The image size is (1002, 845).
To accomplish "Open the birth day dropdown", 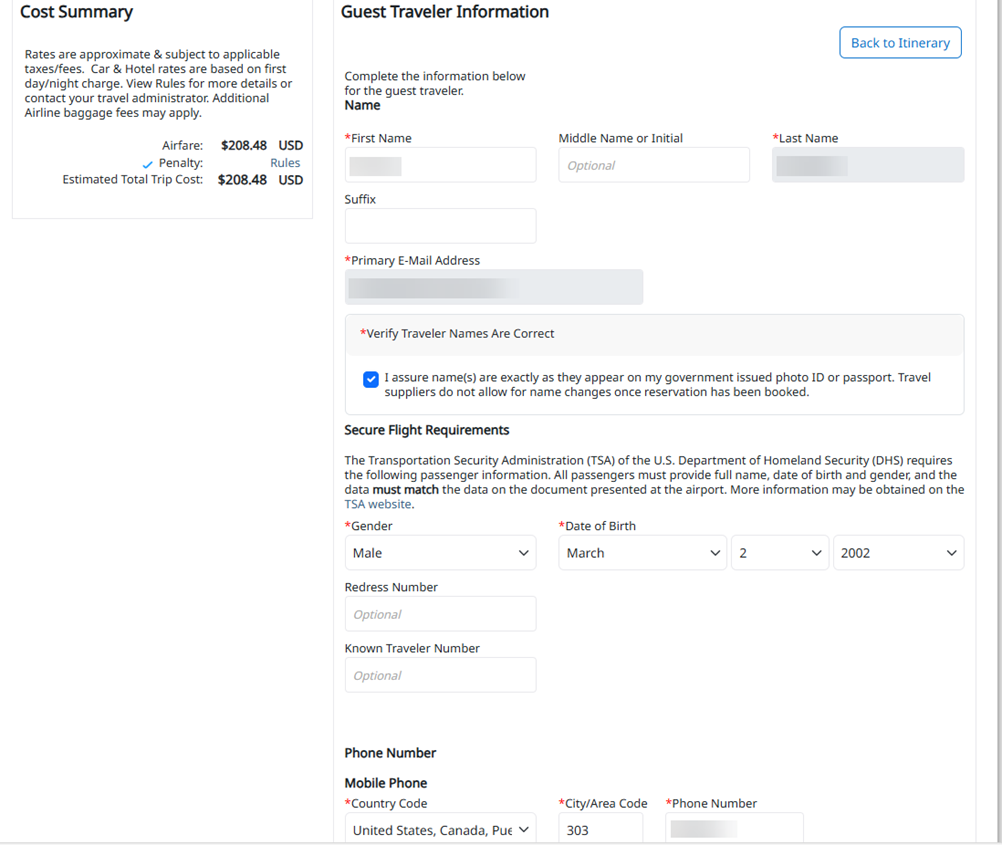I will coord(779,553).
